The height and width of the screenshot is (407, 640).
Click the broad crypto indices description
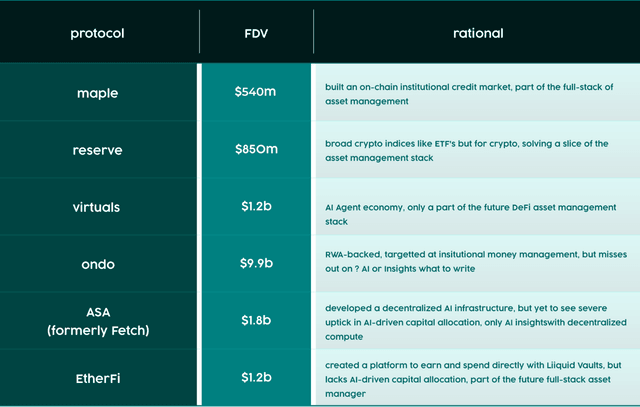[467, 150]
